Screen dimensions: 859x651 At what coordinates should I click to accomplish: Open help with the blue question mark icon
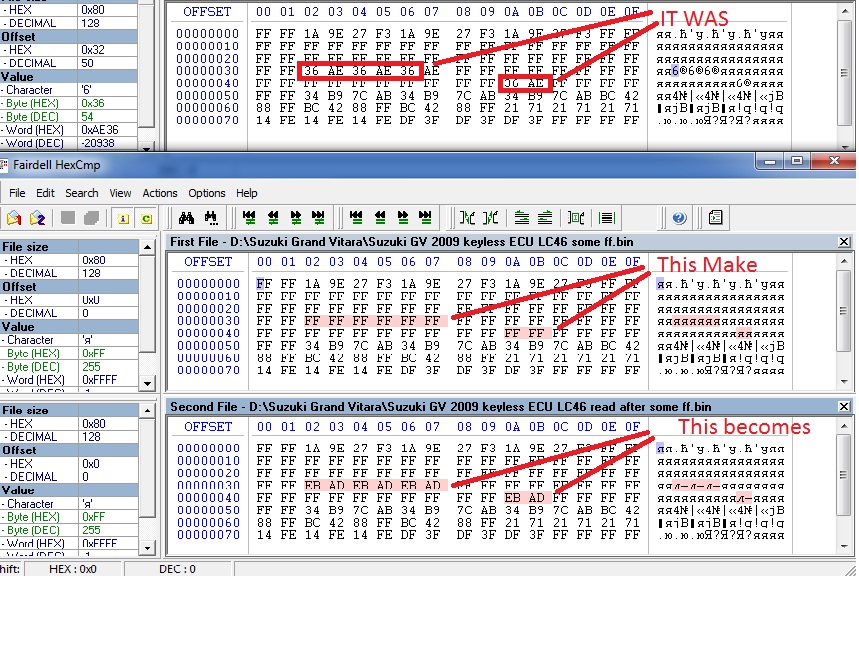click(x=679, y=218)
